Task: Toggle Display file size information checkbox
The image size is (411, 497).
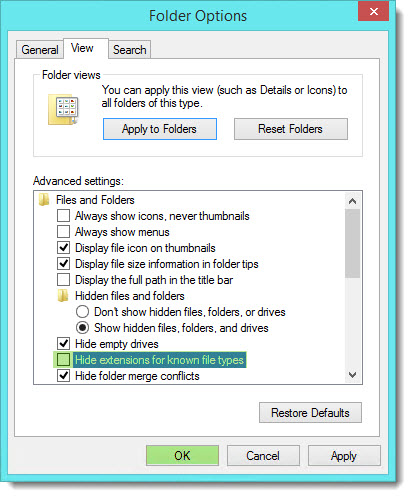Action: (63, 264)
